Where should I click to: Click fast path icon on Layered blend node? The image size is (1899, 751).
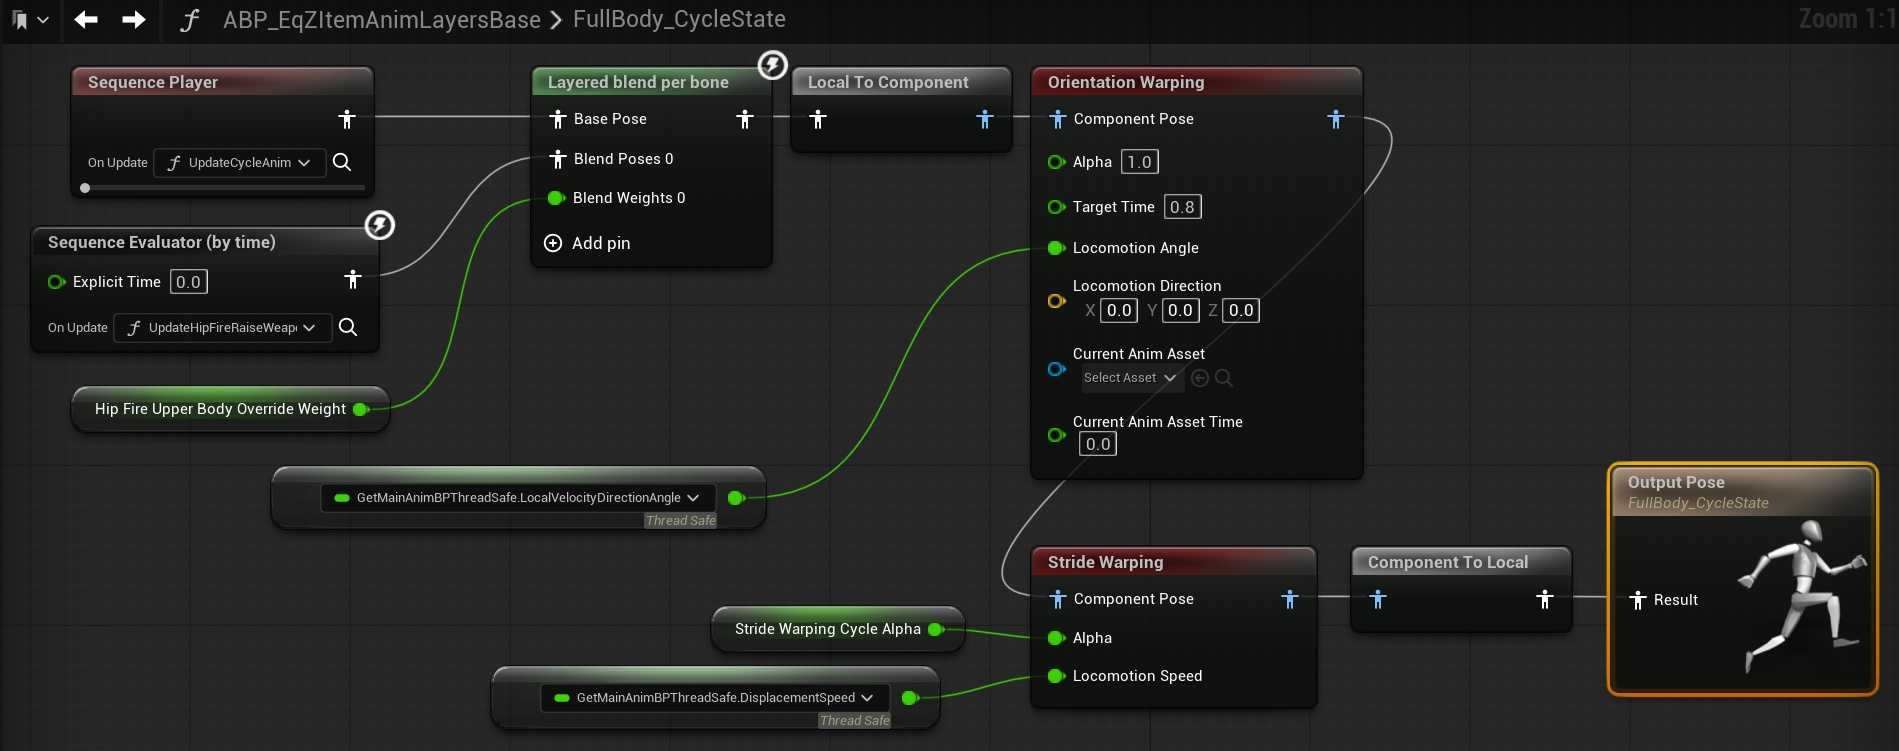tap(772, 65)
